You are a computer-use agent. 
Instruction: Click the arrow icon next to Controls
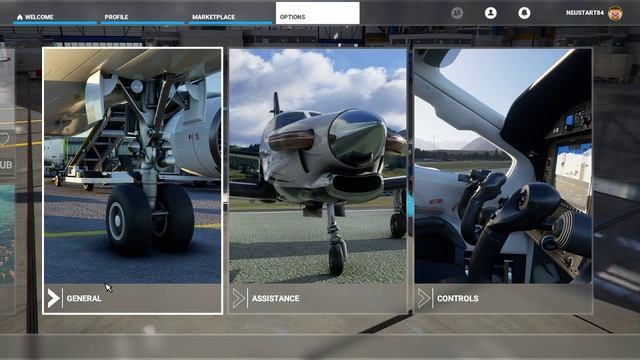tap(424, 298)
